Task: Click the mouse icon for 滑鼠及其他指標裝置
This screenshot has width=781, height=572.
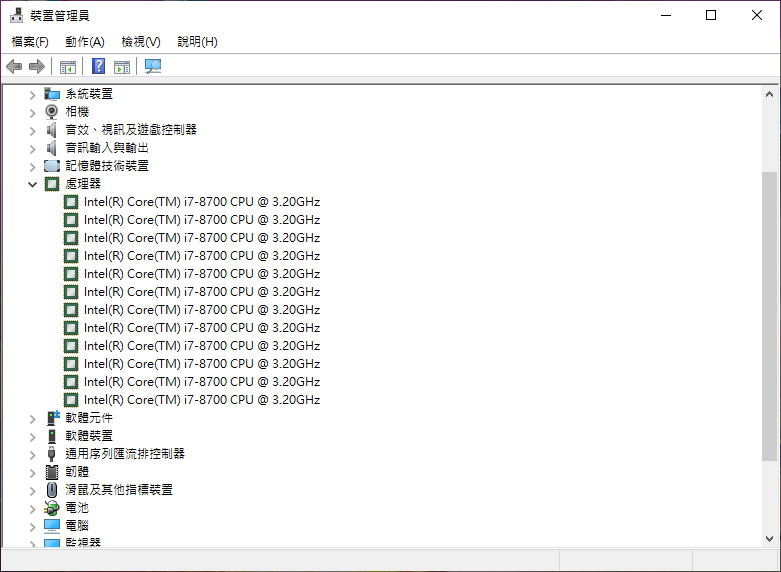Action: (x=52, y=490)
